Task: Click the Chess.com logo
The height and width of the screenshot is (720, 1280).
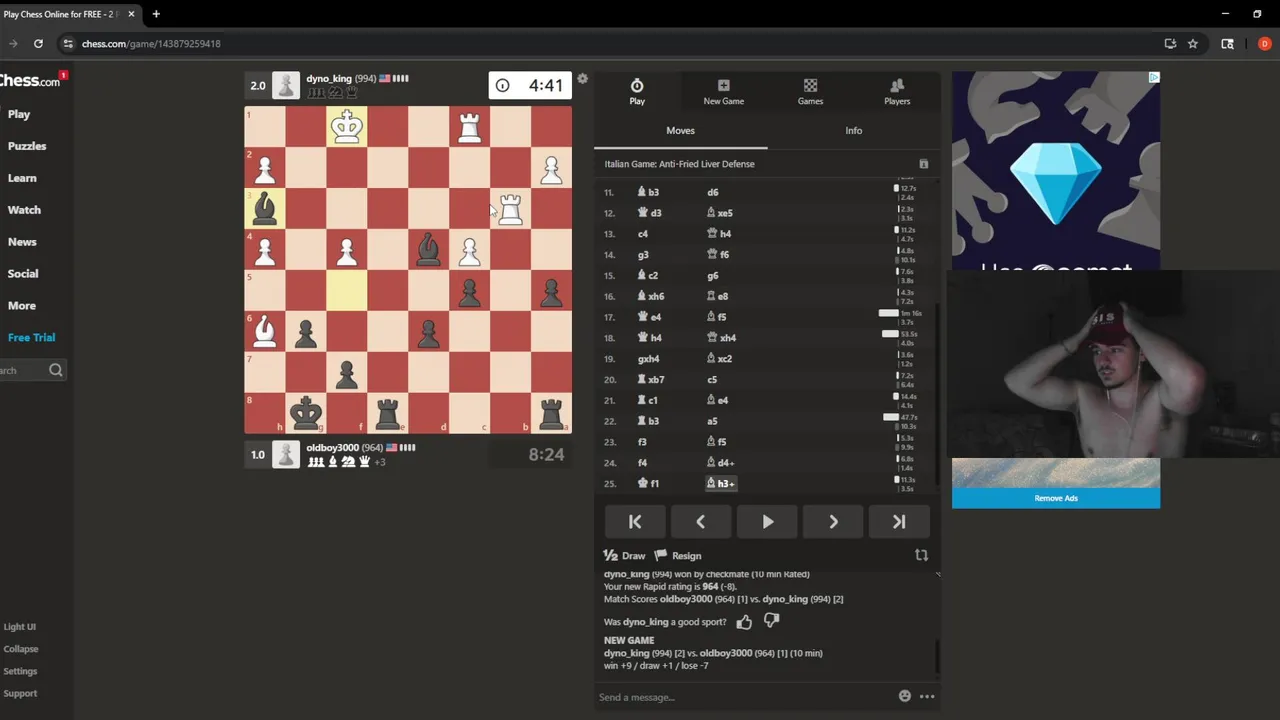Action: (x=30, y=81)
